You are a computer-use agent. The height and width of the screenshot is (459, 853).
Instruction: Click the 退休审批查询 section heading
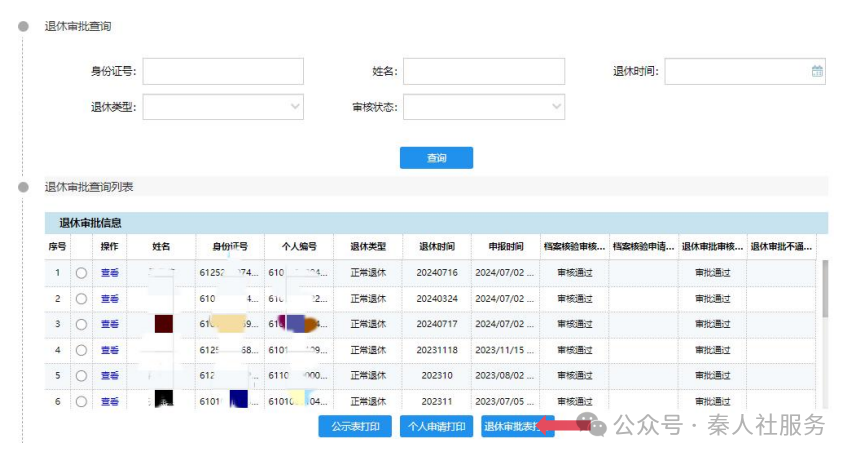[78, 26]
